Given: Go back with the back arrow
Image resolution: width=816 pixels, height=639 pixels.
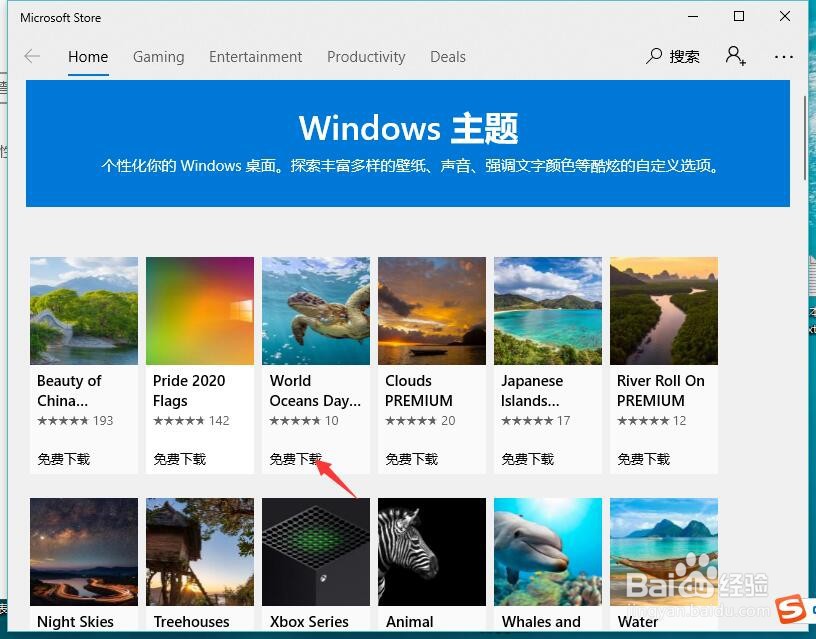Looking at the screenshot, I should 32,56.
